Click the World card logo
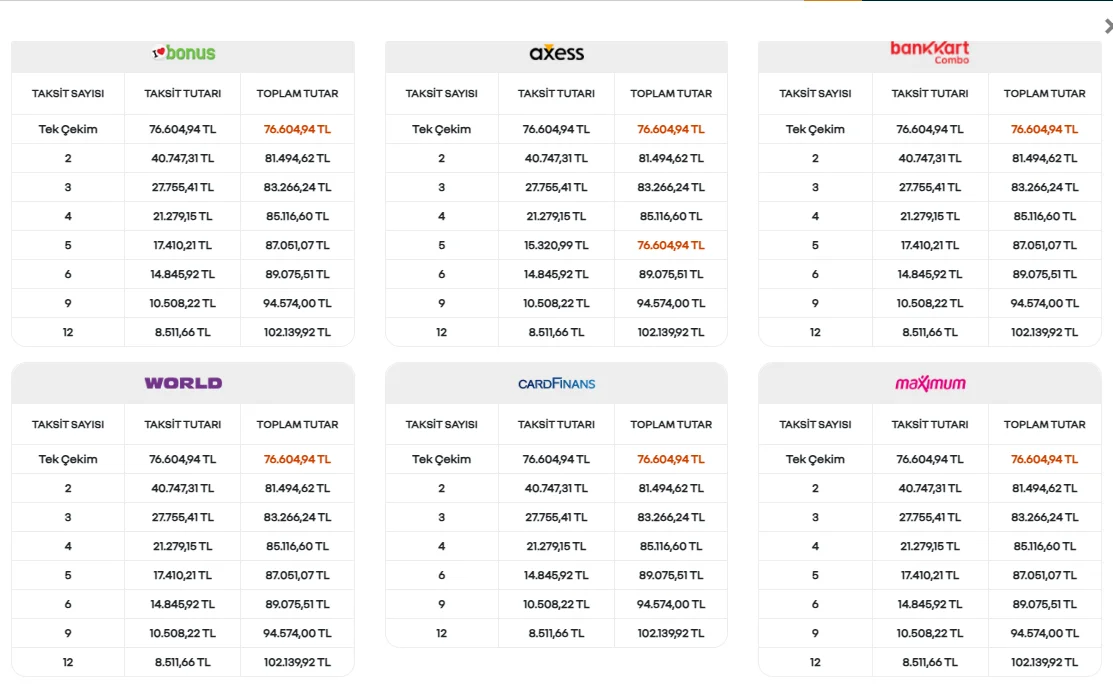The image size is (1113, 691). coord(183,383)
